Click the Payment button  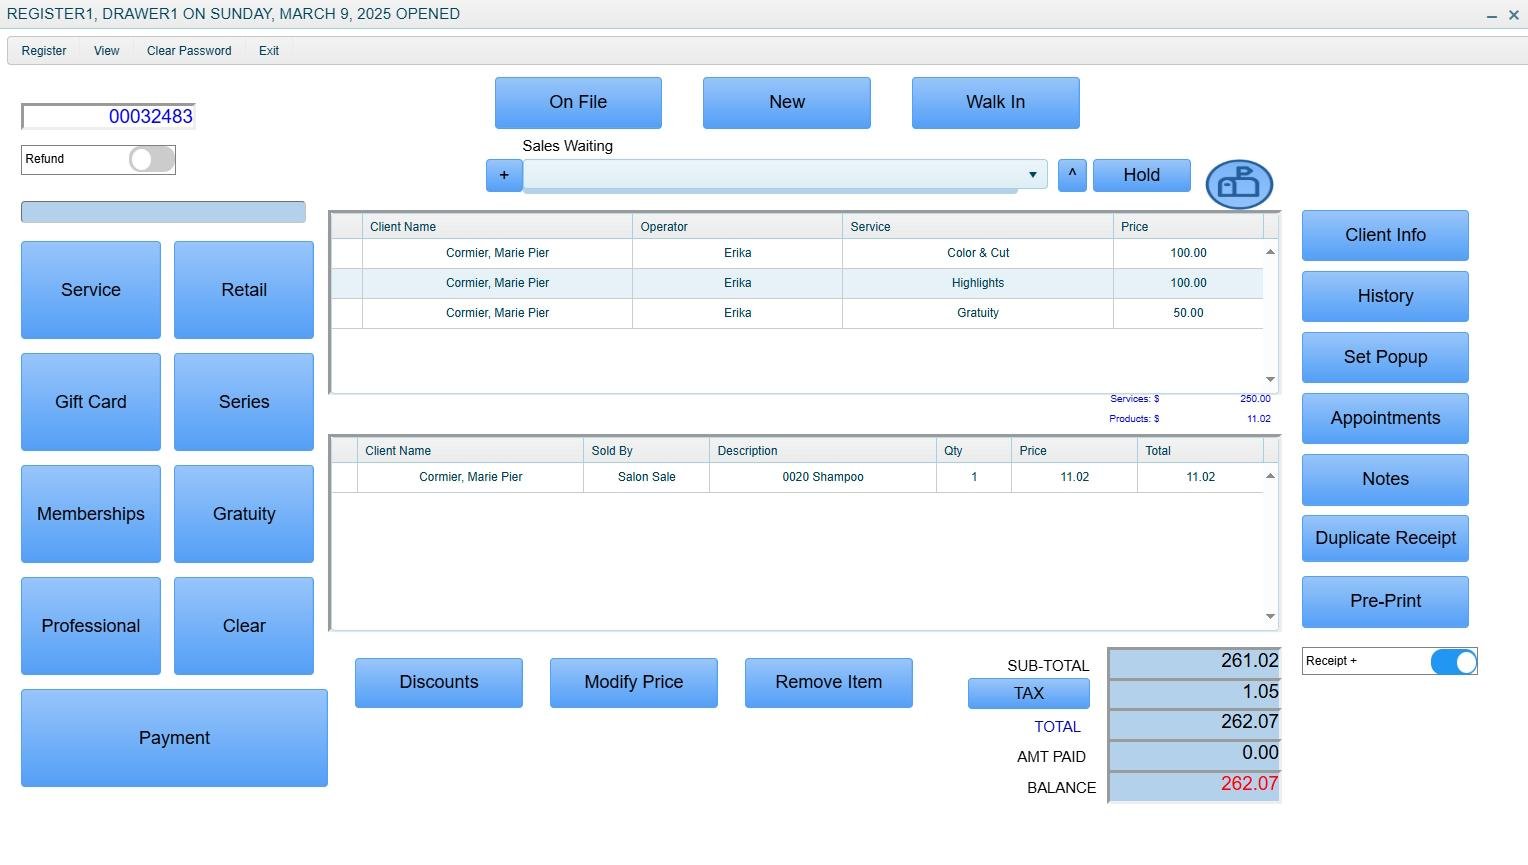(x=174, y=738)
